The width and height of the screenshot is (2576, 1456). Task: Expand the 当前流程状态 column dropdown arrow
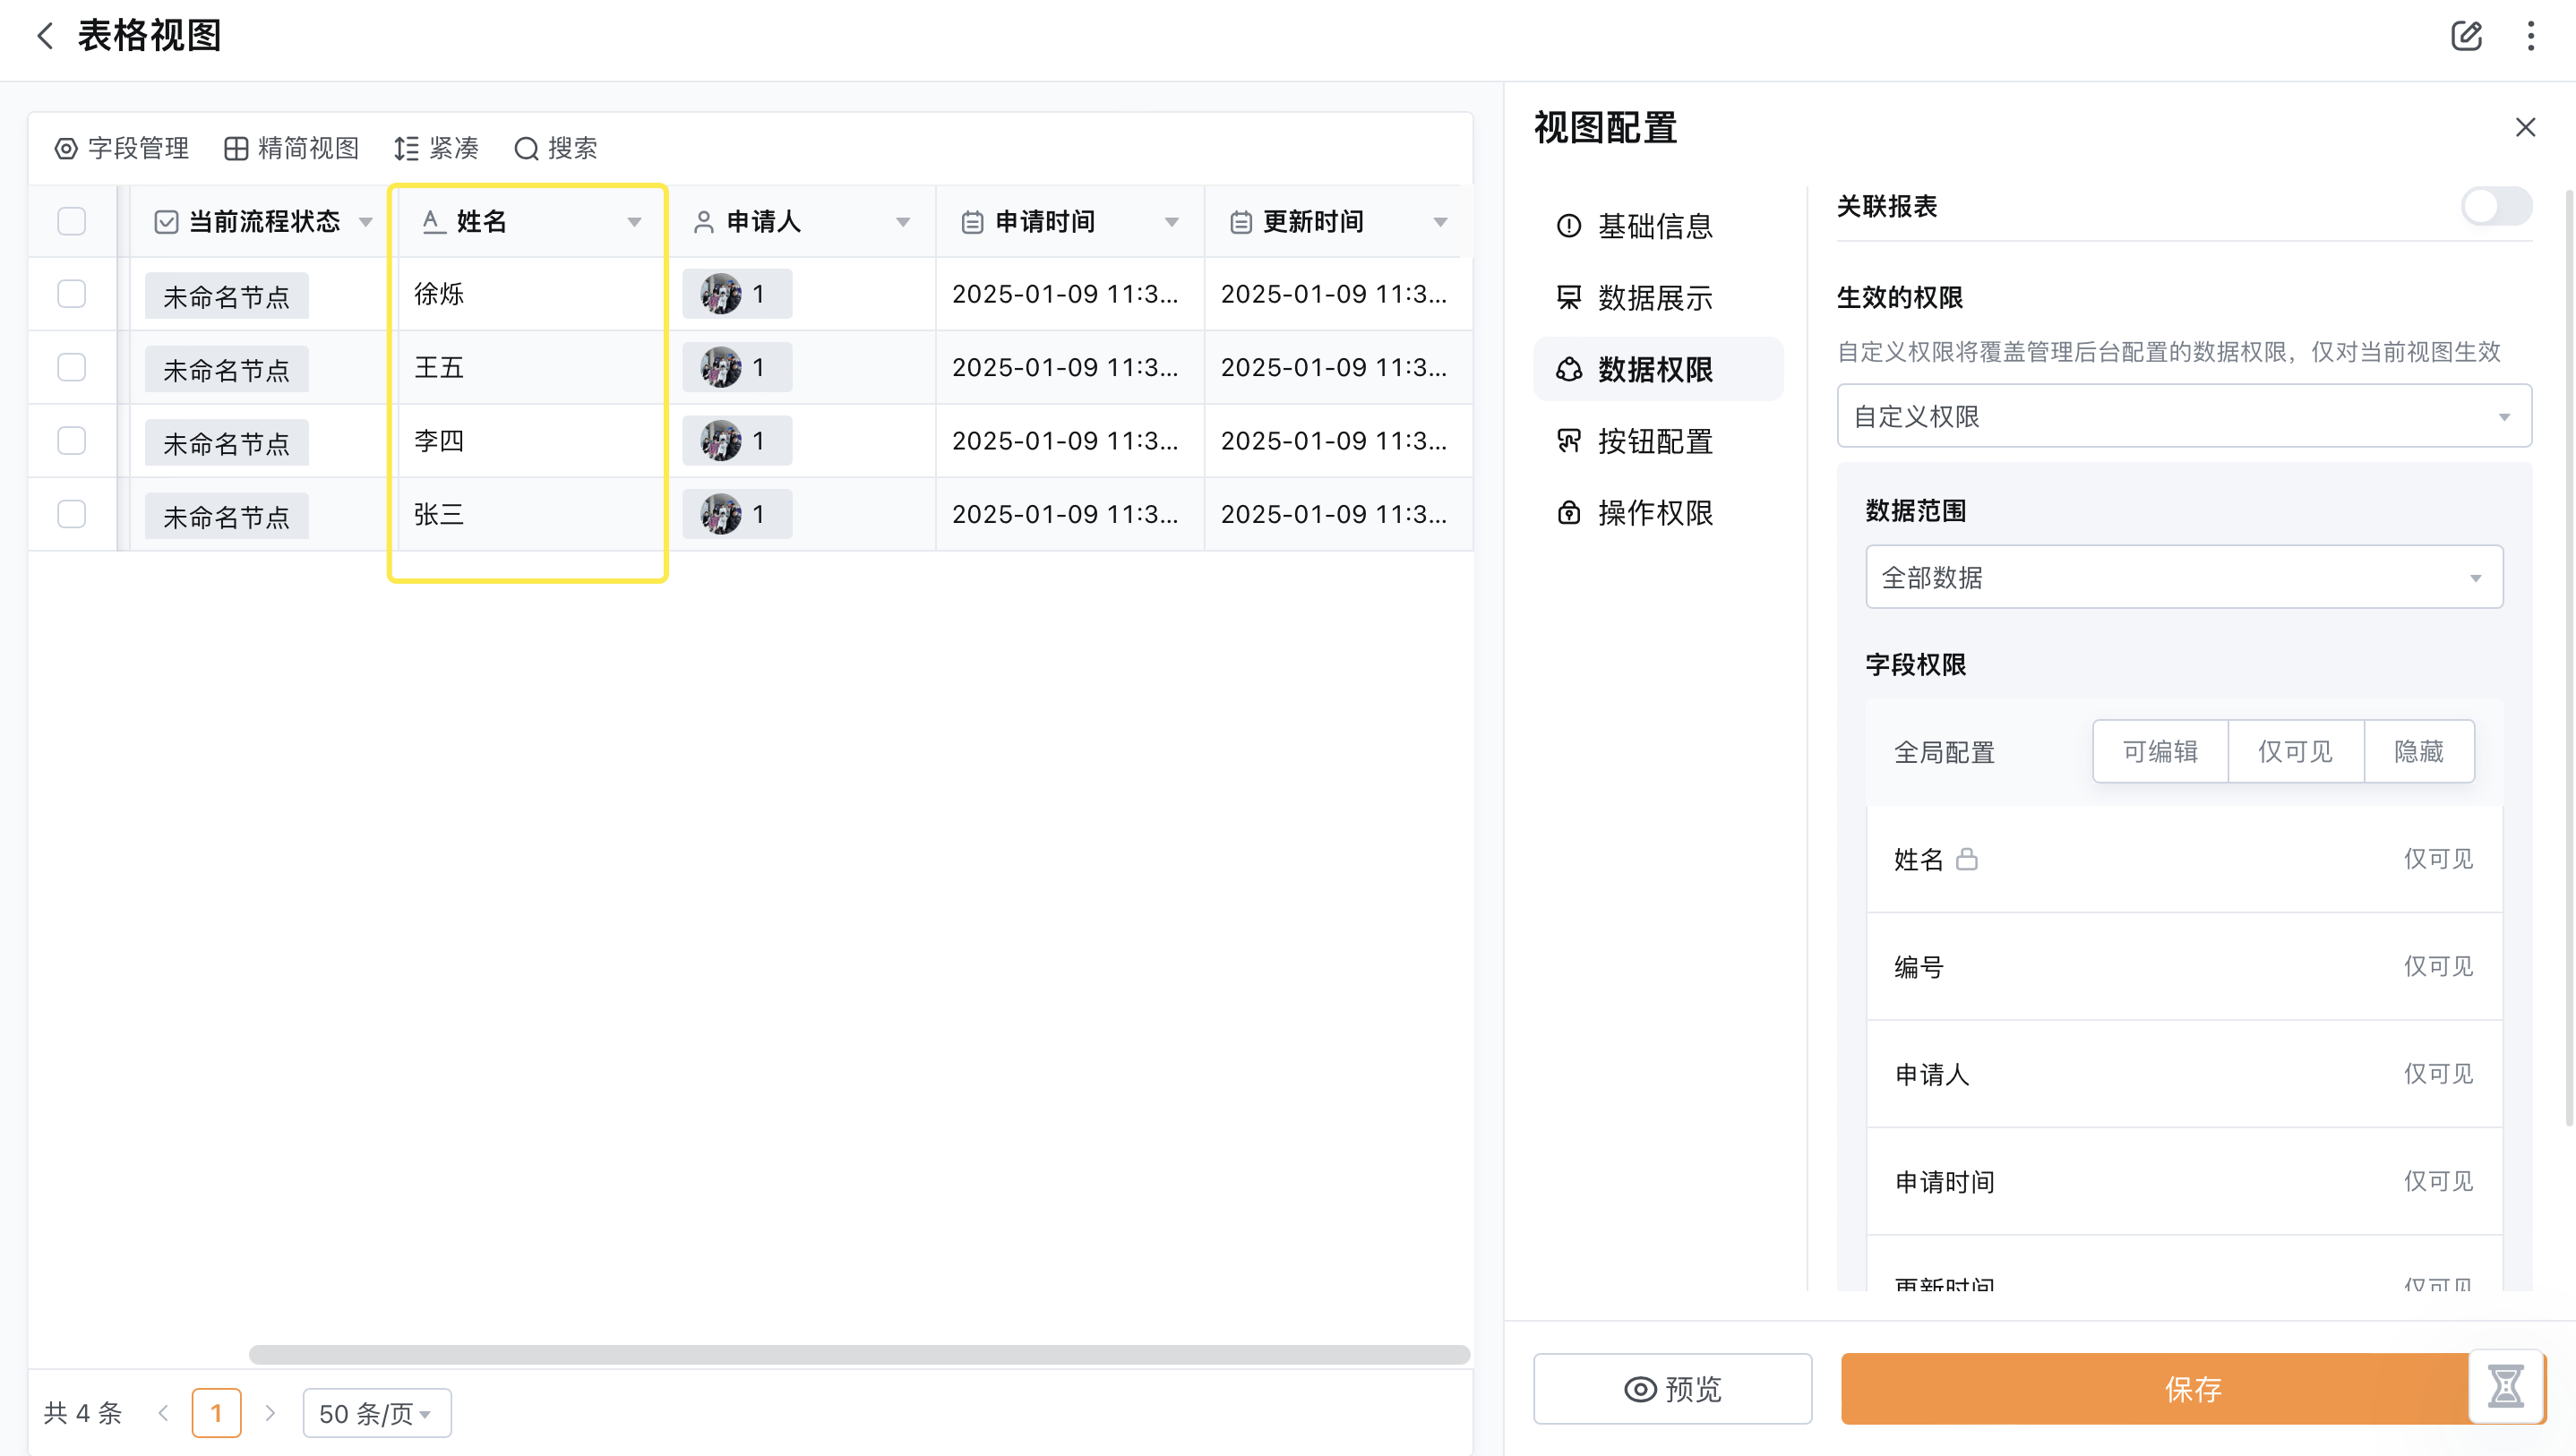point(365,223)
